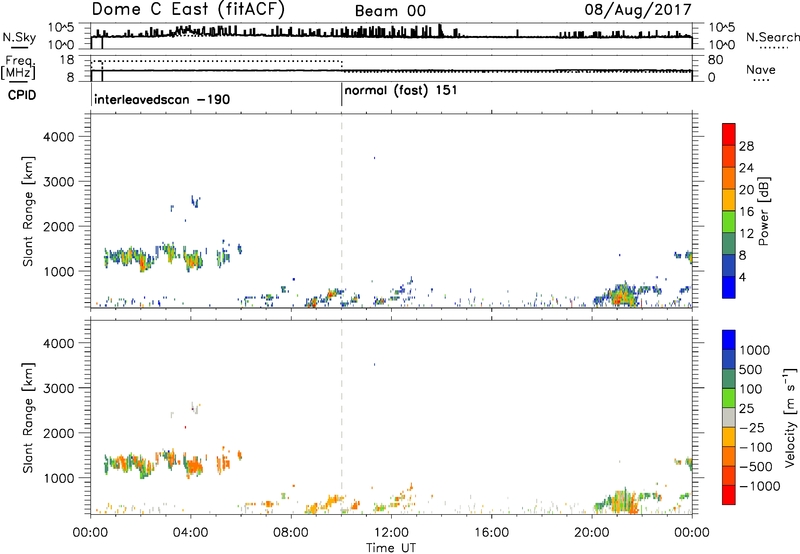
Task: Click the '-1000' tick on velocity scale
Action: (x=759, y=486)
